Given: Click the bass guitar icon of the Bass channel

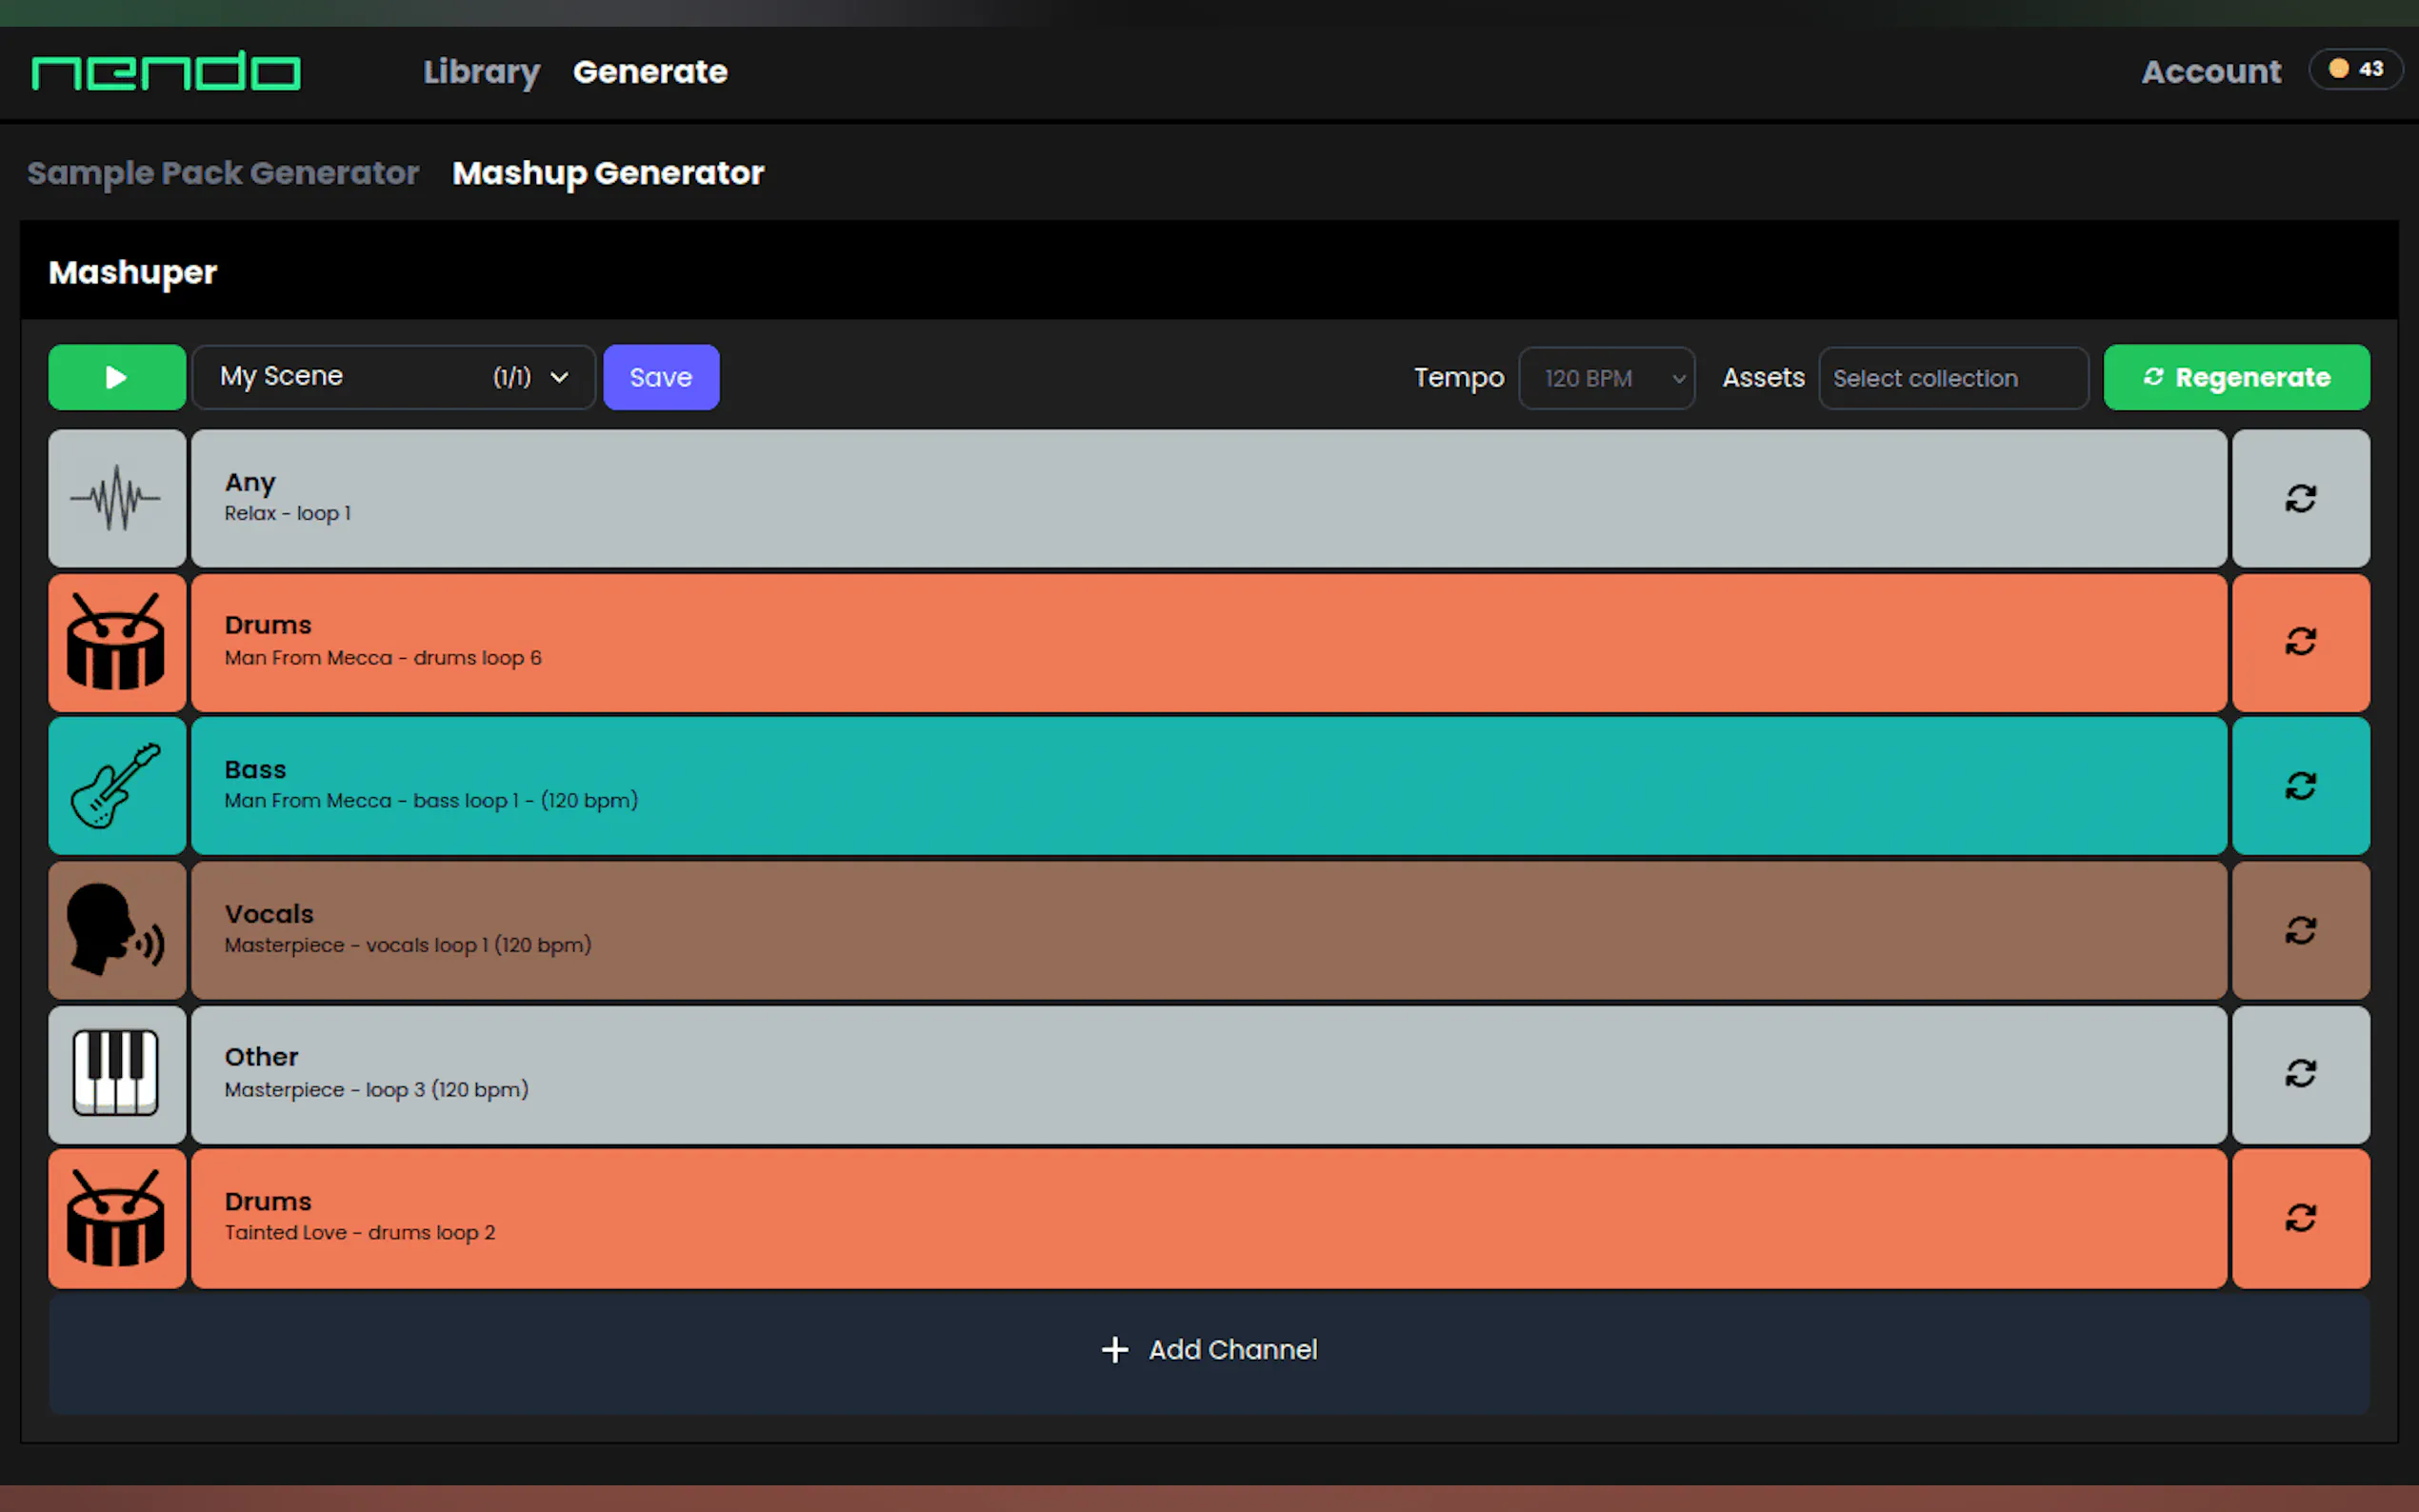Looking at the screenshot, I should (x=117, y=786).
